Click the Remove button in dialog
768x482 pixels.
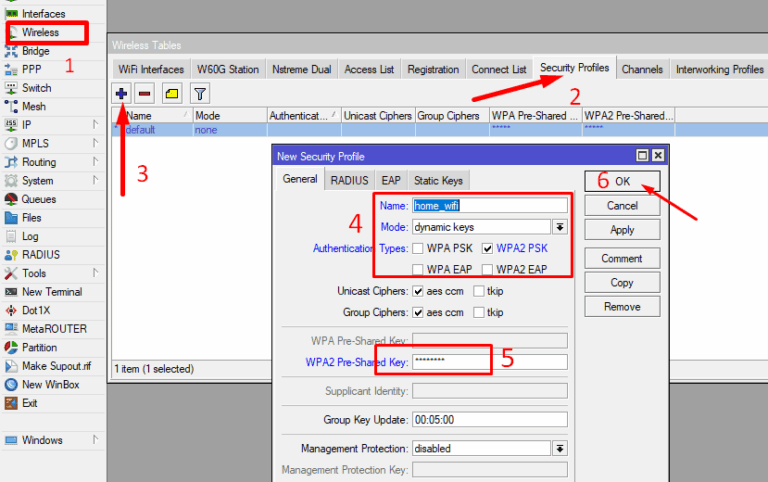622,307
